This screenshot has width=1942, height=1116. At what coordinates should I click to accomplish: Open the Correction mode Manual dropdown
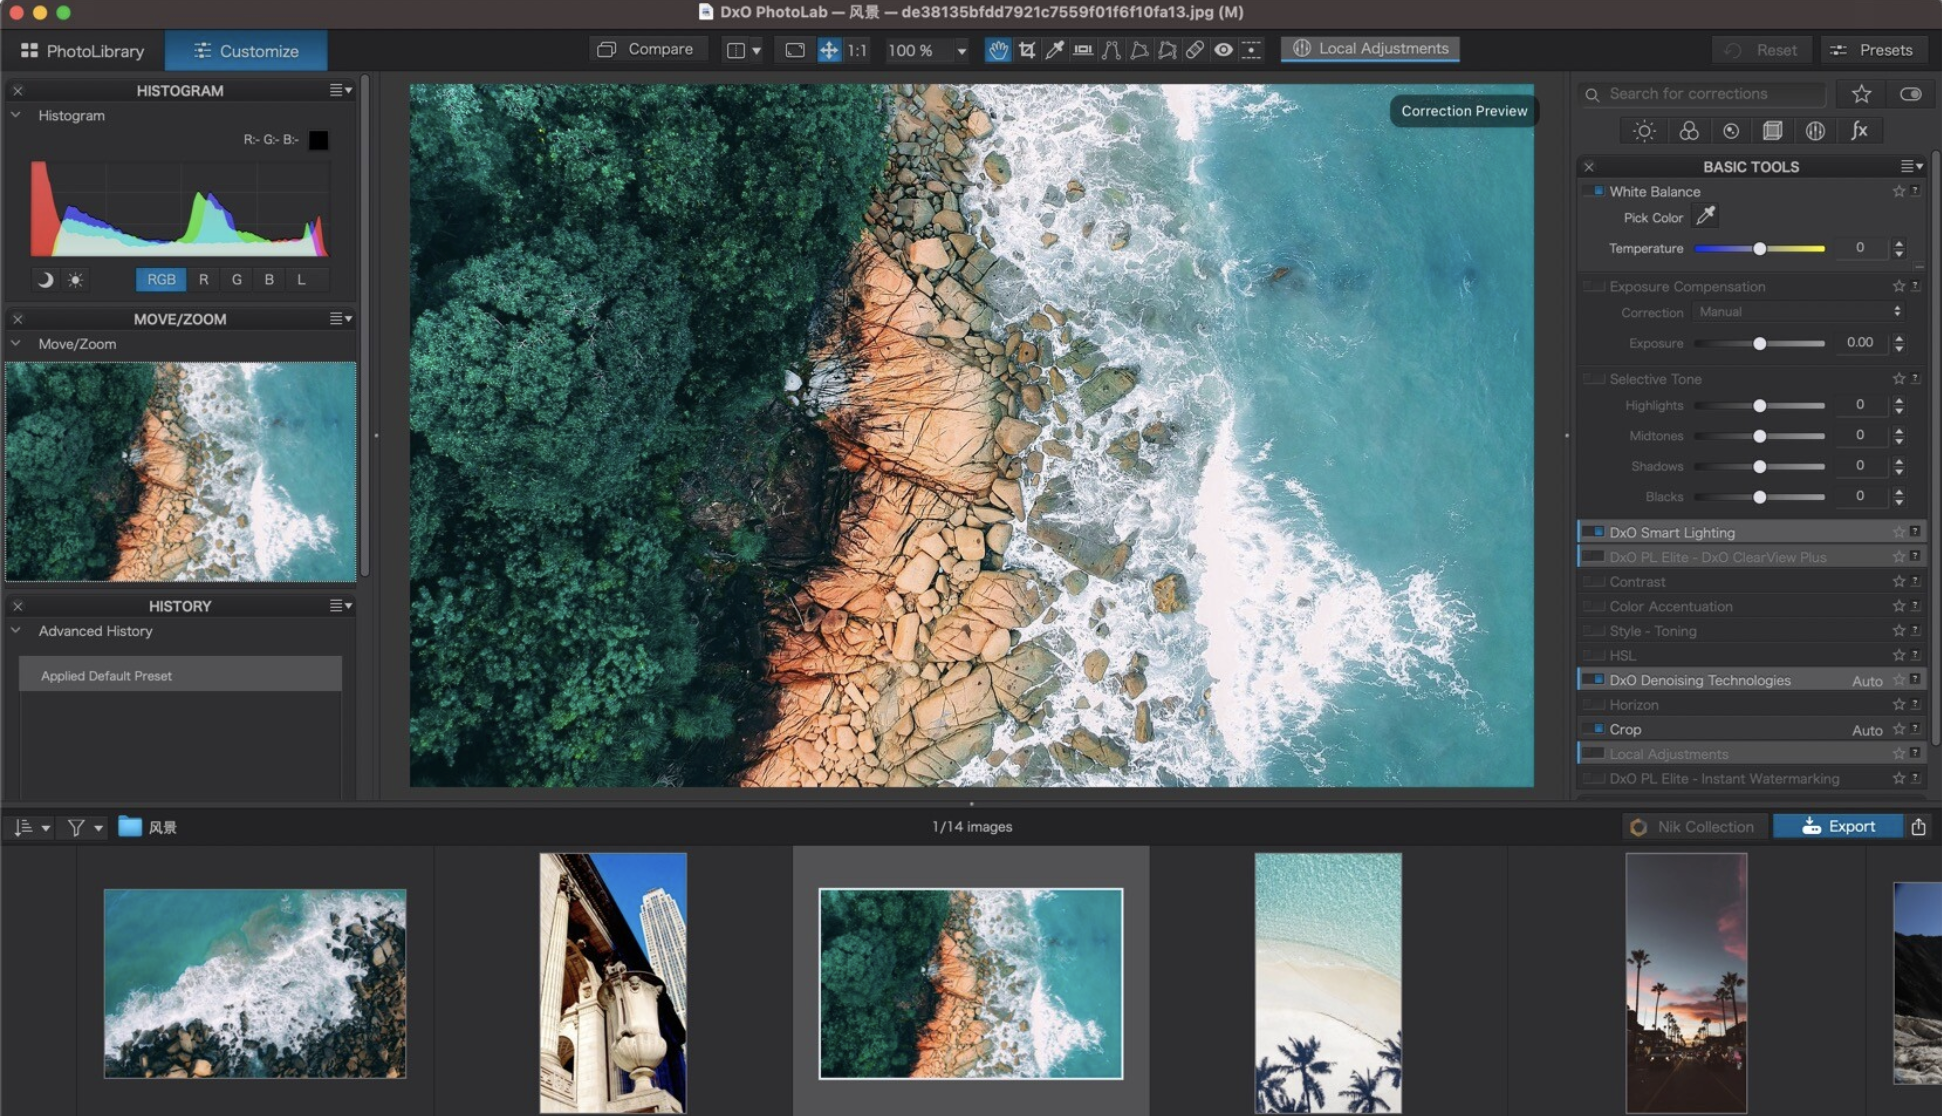(1798, 312)
